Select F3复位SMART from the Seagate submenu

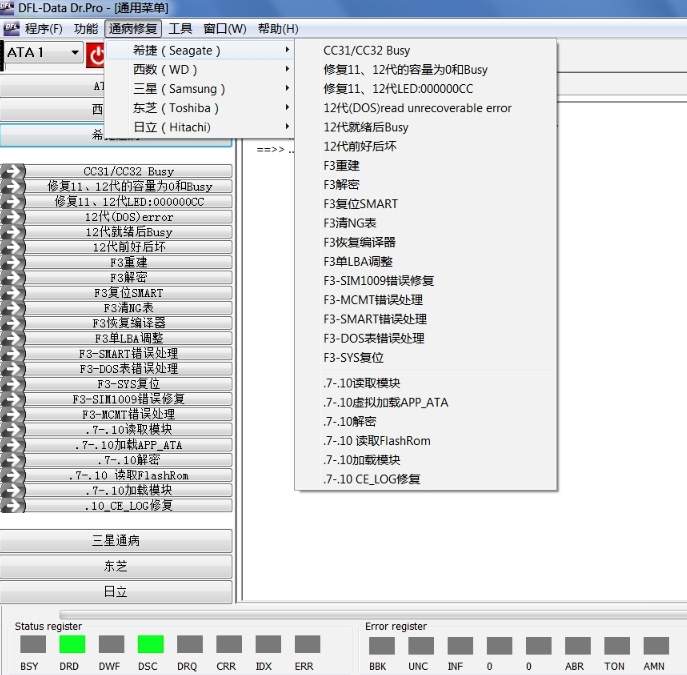(360, 204)
